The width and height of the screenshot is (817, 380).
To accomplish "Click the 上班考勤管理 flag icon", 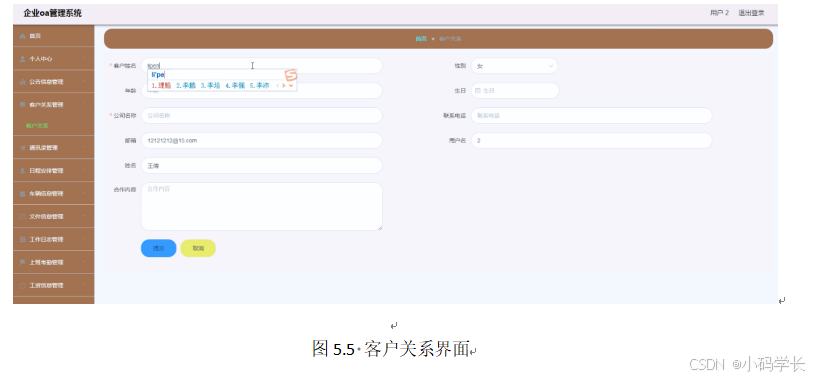I will pyautogui.click(x=22, y=262).
